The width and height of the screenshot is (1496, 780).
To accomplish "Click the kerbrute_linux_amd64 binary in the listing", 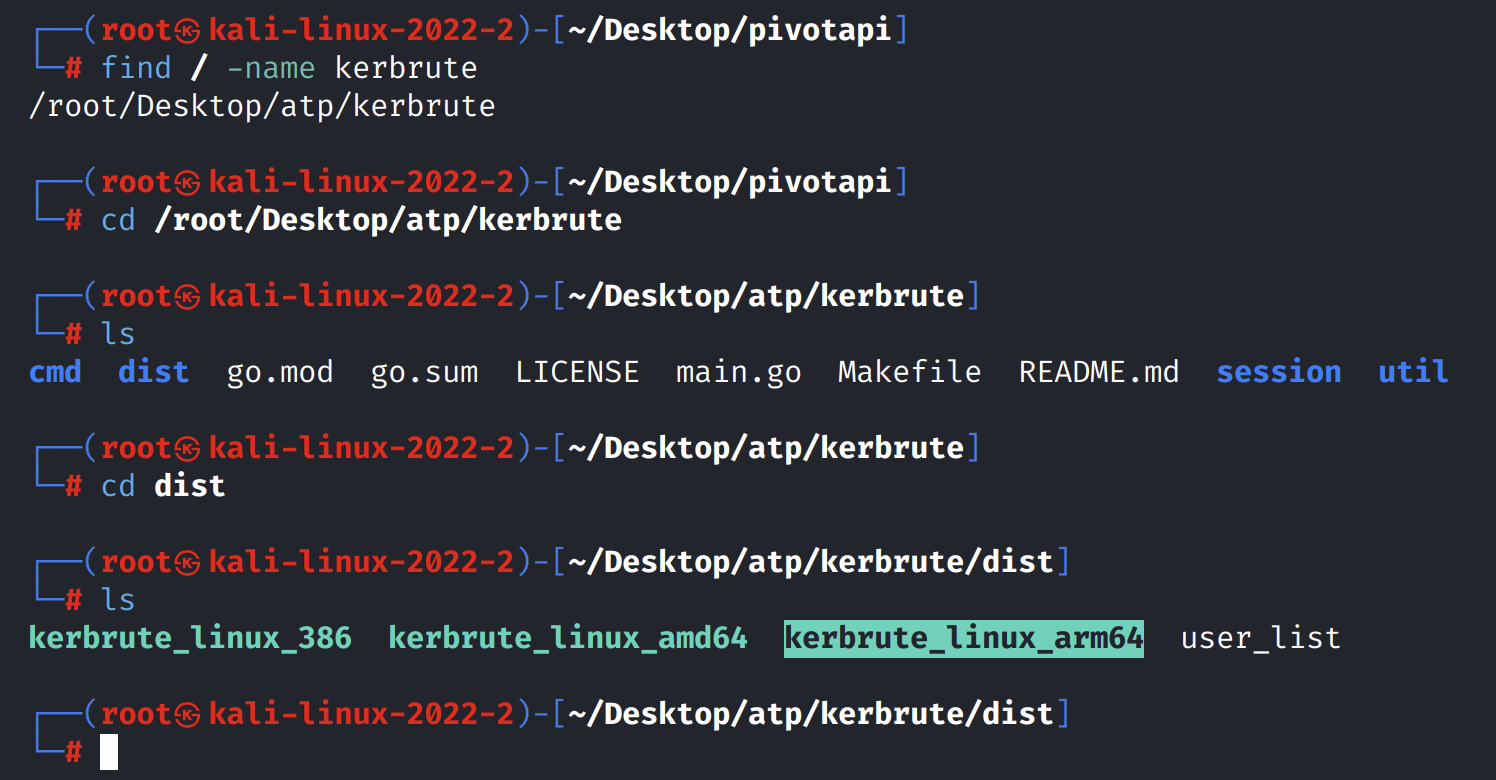I will 567,638.
